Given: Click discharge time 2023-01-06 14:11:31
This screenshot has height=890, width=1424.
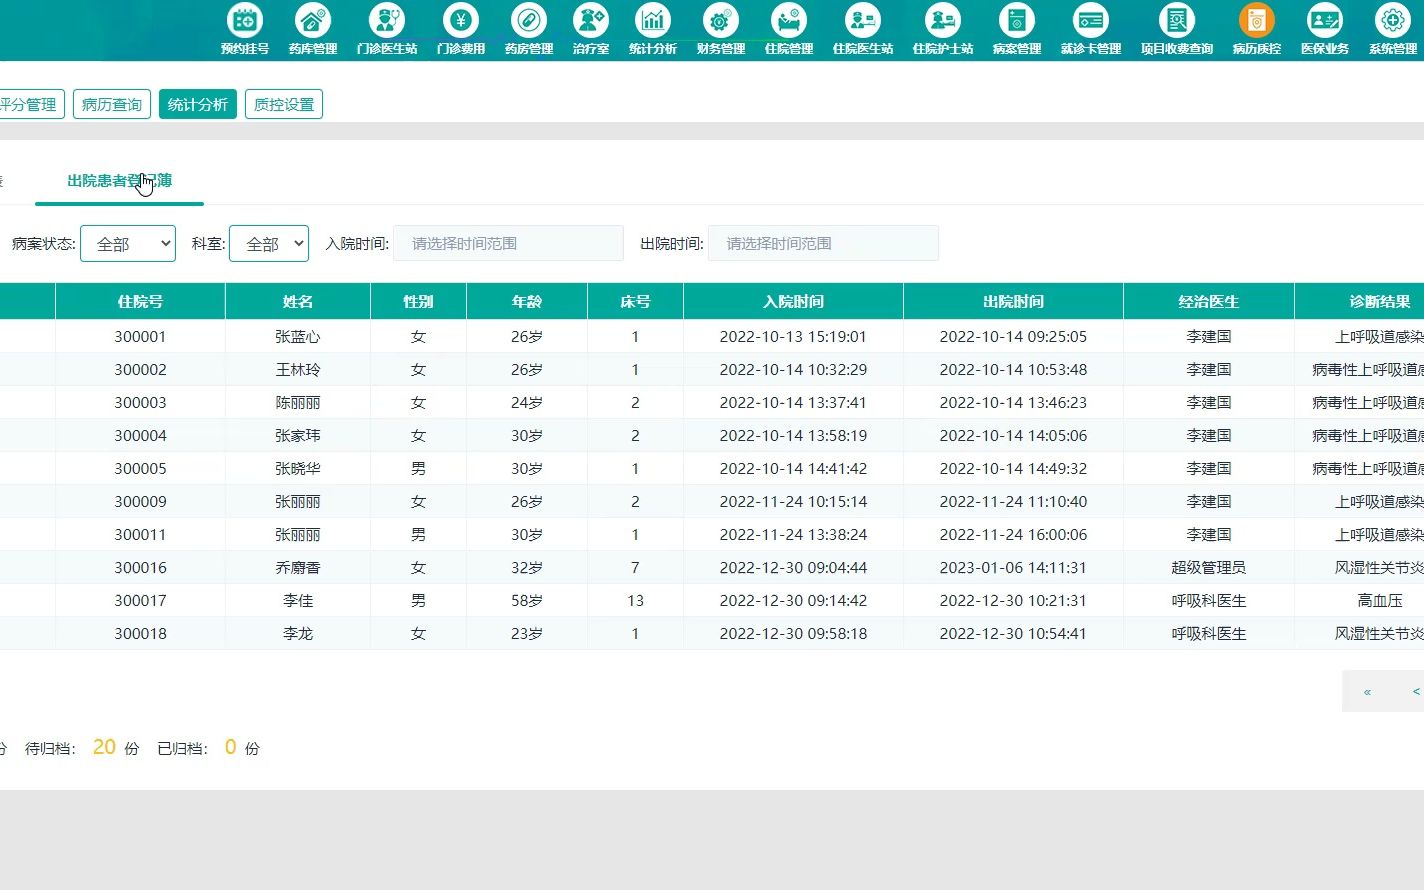Looking at the screenshot, I should coord(1013,568).
